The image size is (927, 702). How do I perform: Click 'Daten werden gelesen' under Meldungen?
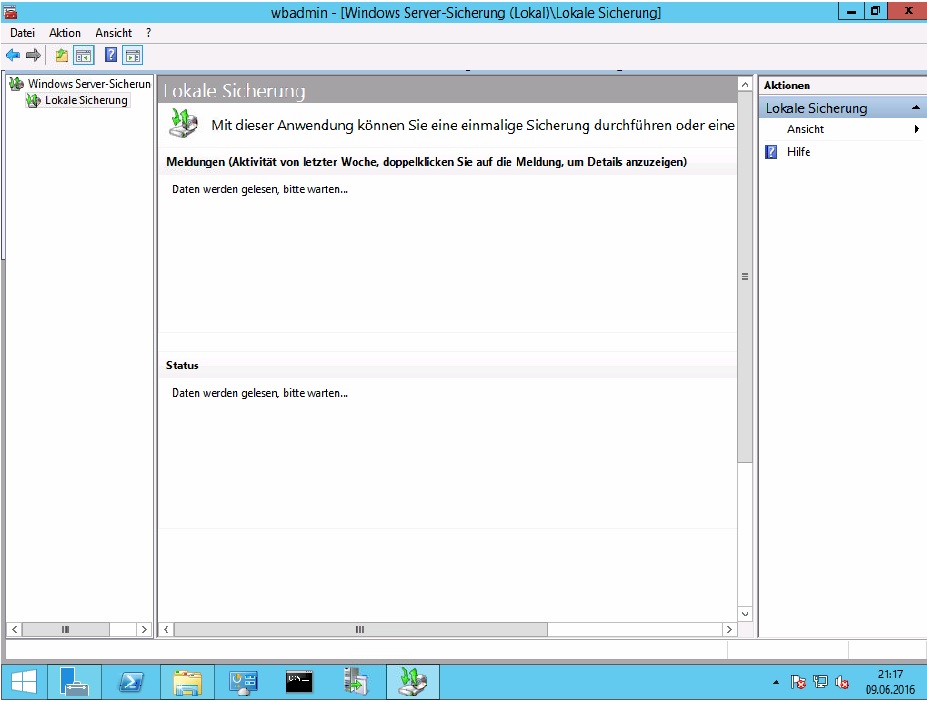click(260, 189)
